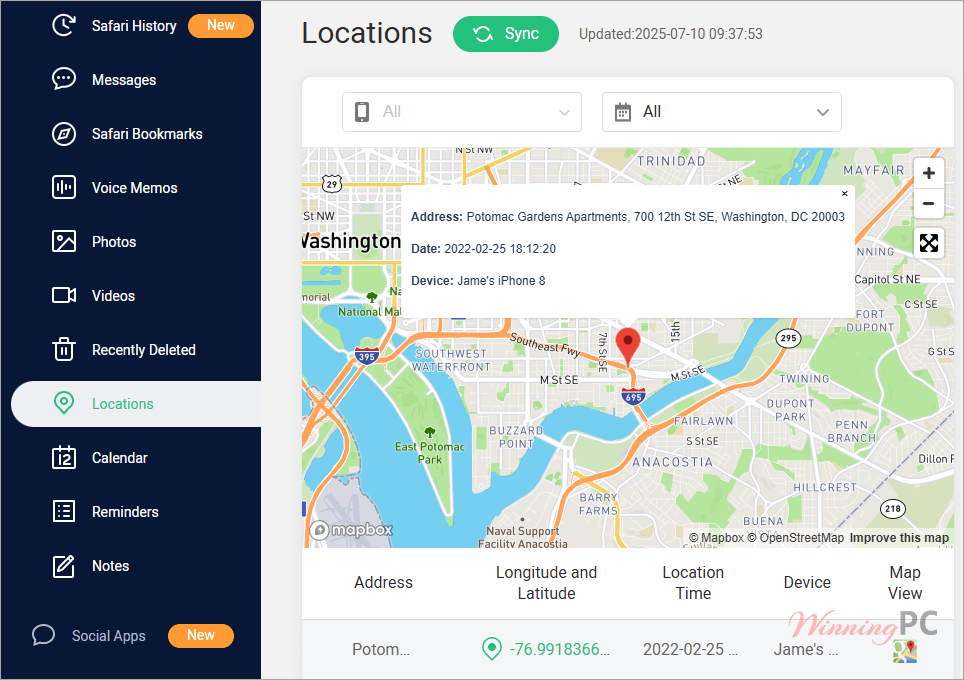
Task: Click the Safari History clock icon
Action: pyautogui.click(x=64, y=25)
